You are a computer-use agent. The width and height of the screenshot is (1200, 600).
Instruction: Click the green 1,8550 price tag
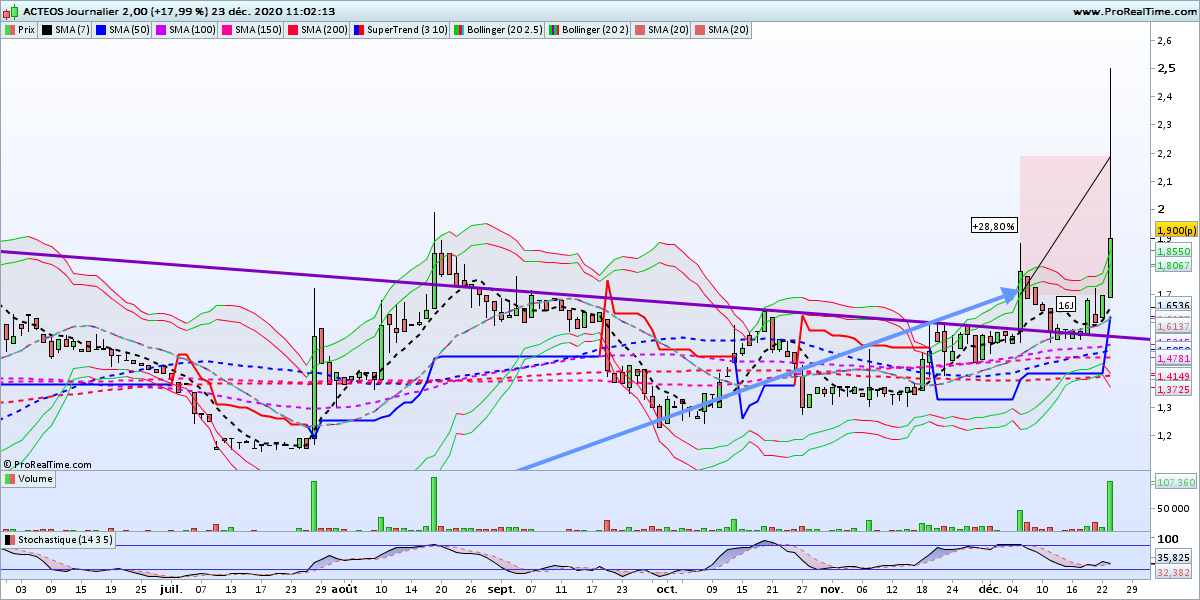pos(1172,253)
